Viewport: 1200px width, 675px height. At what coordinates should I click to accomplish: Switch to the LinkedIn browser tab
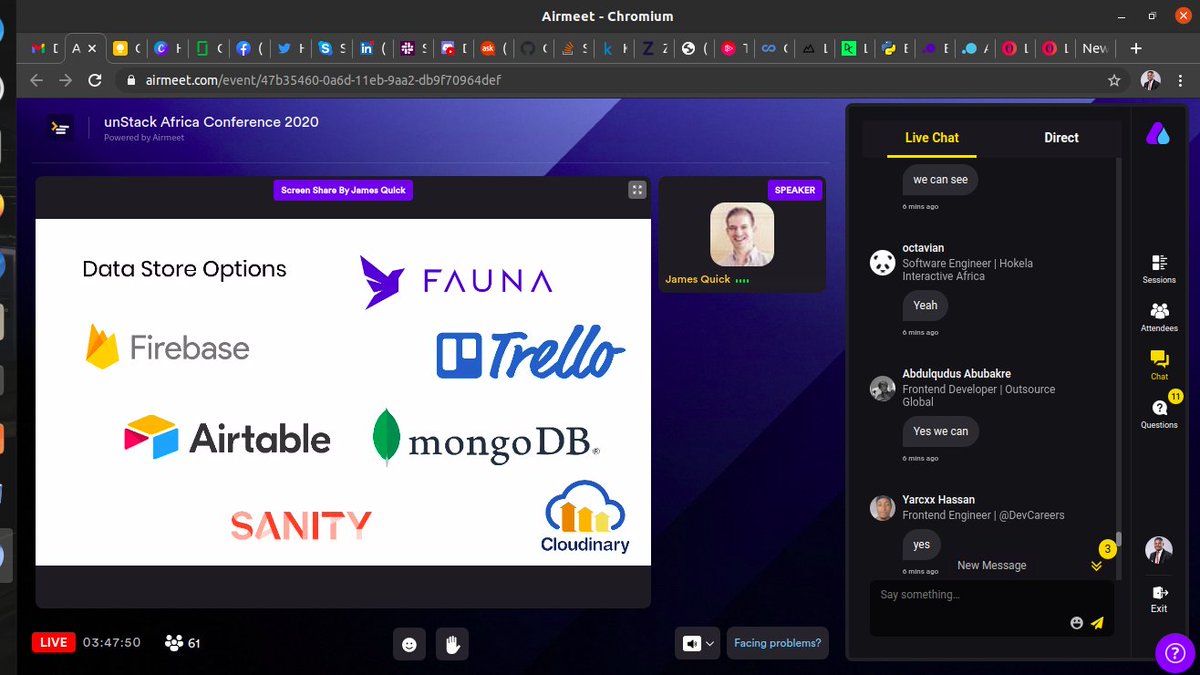[373, 48]
